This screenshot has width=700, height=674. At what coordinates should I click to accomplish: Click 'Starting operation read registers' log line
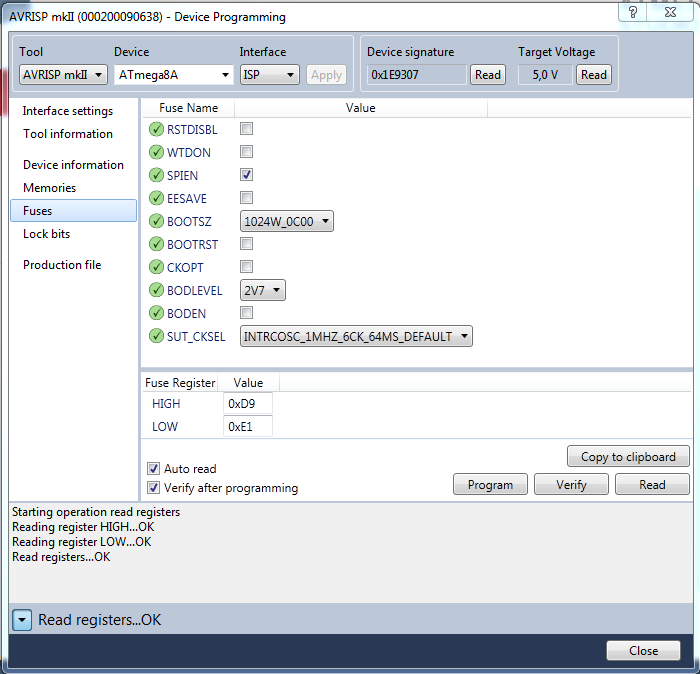coord(96,512)
